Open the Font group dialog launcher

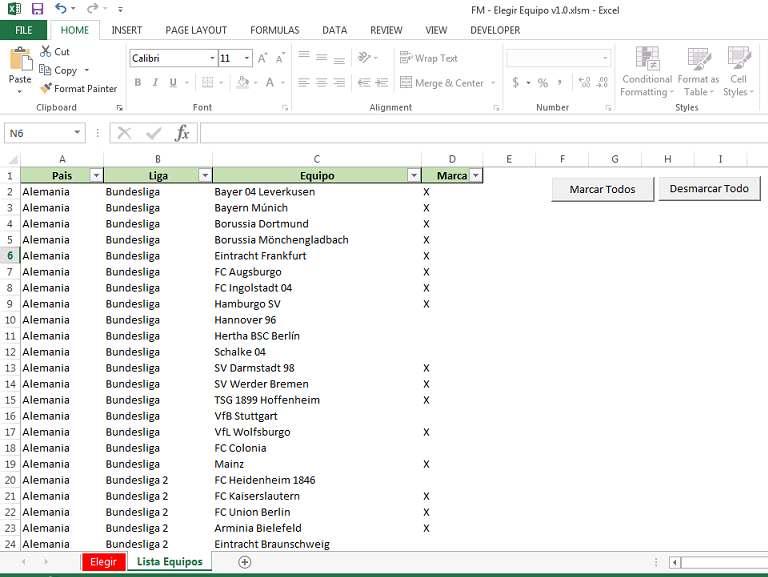point(285,107)
